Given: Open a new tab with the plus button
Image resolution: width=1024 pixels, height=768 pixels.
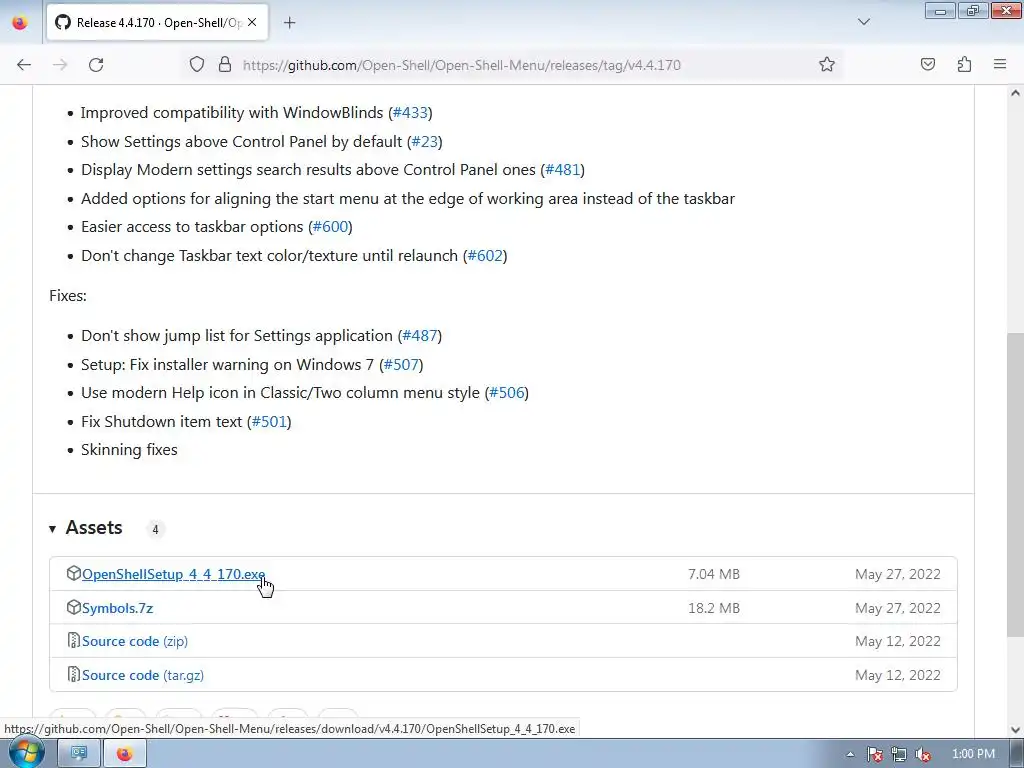Looking at the screenshot, I should 289,23.
